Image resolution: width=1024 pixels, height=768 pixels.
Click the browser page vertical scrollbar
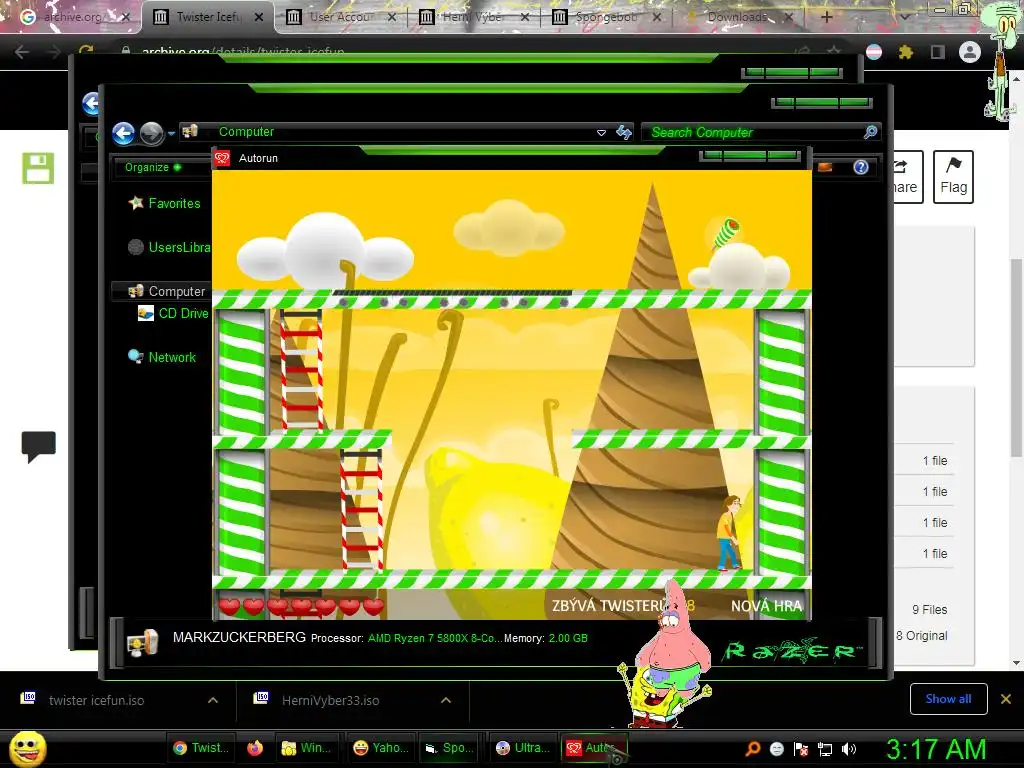(1017, 358)
